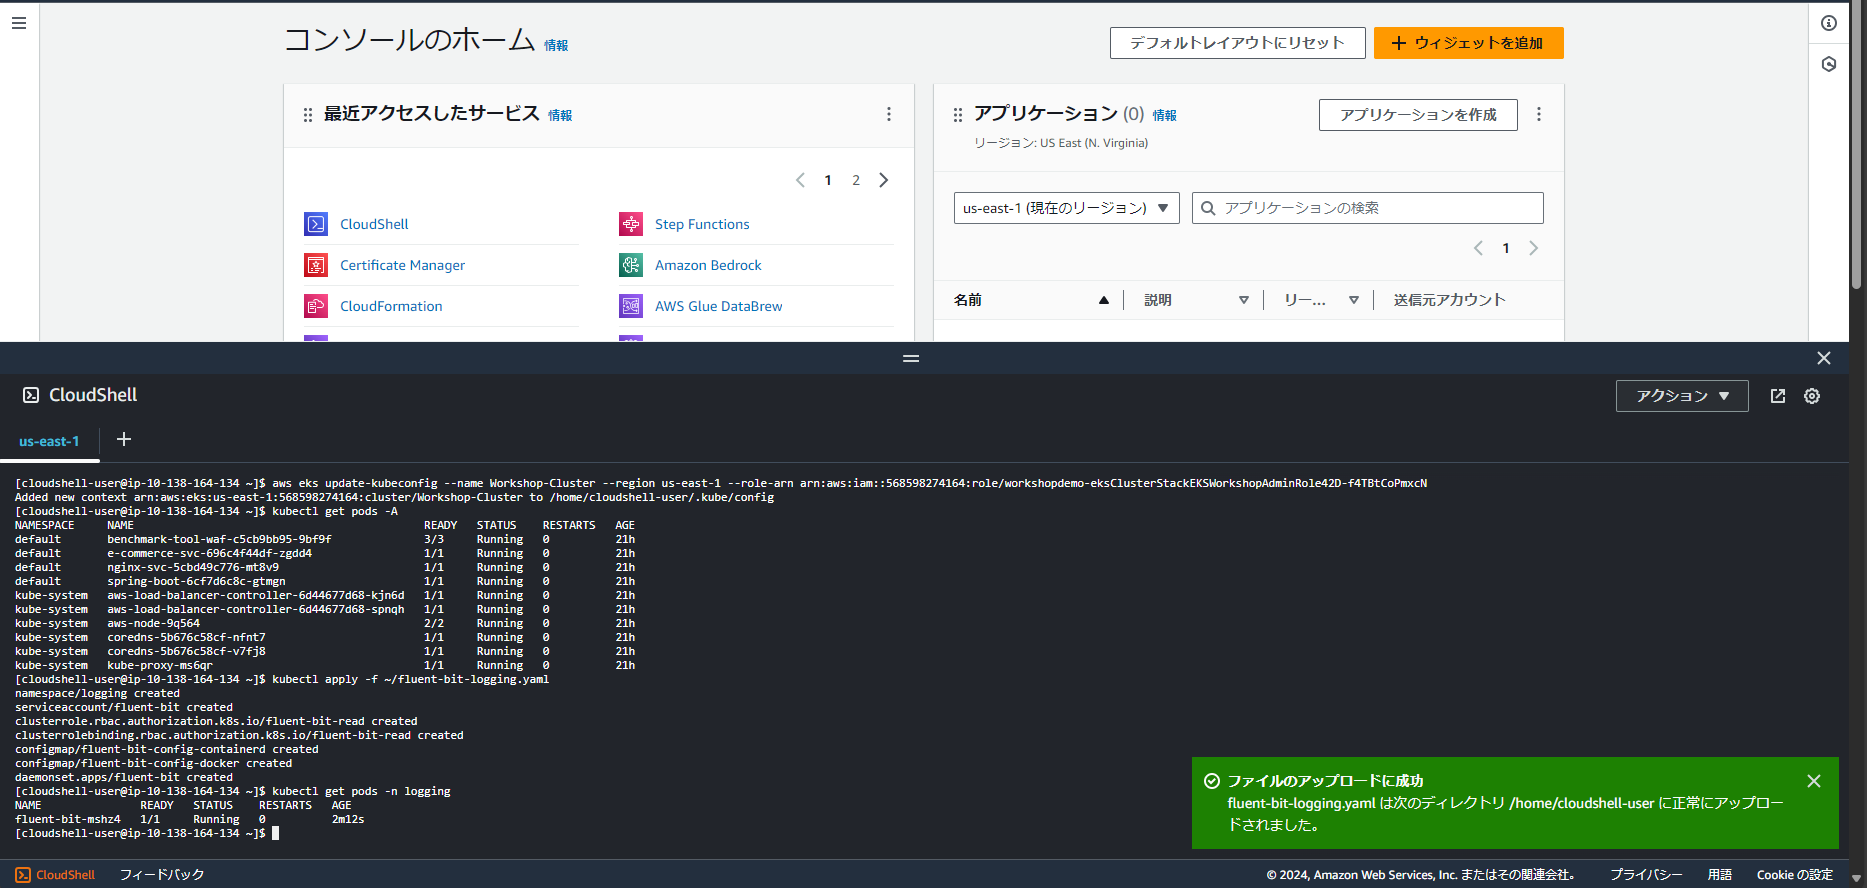Open the プライバシー footer link
This screenshot has height=888, width=1867.
point(1646,875)
